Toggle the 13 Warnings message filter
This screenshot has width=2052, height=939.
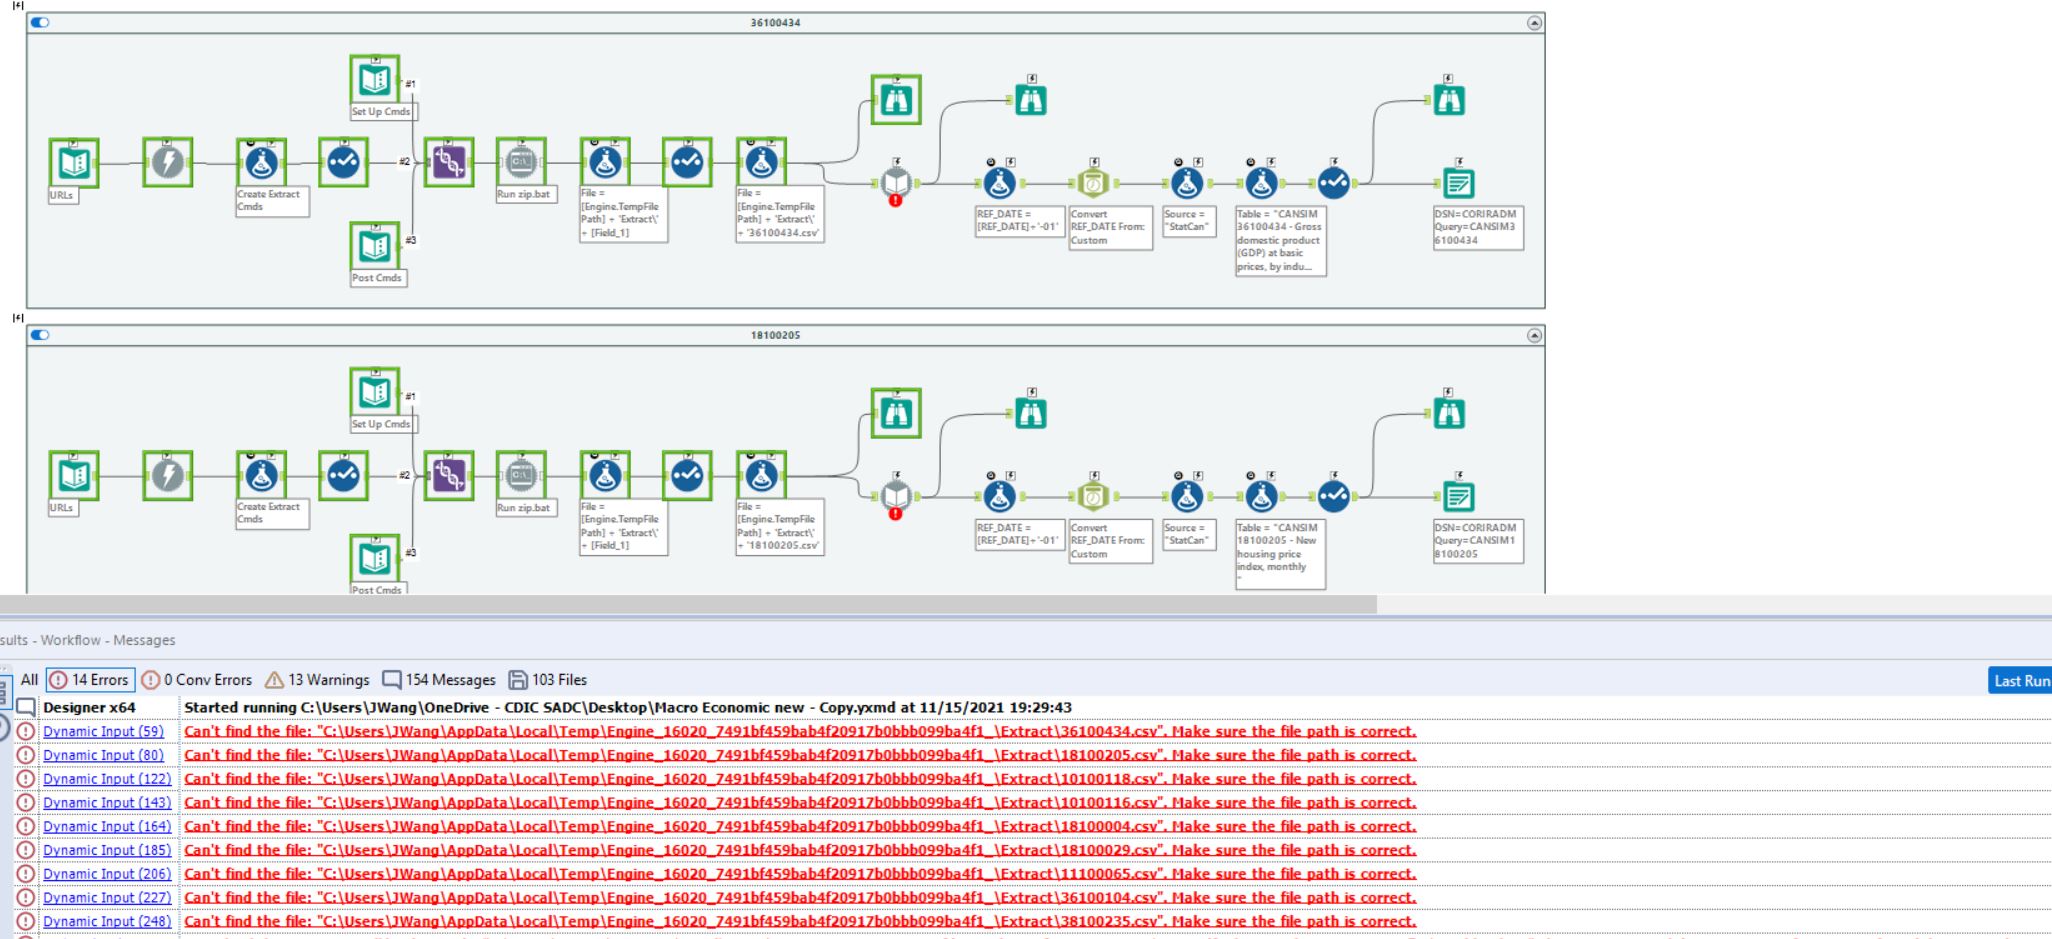(315, 678)
